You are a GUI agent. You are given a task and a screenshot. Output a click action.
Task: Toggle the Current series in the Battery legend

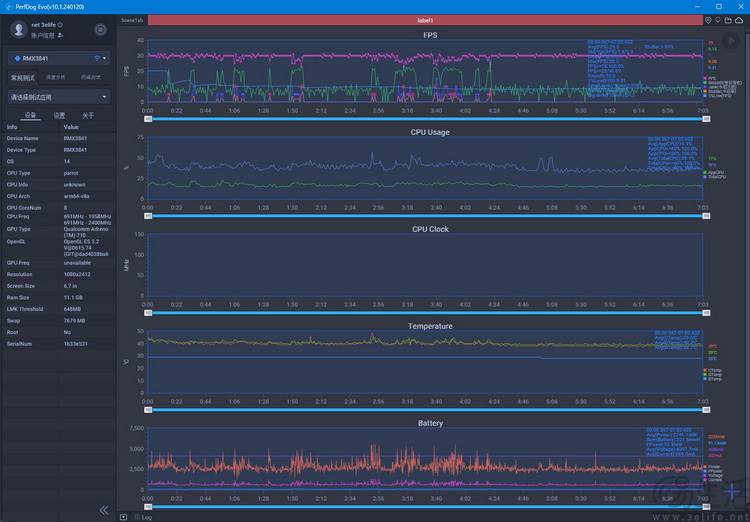click(x=713, y=479)
